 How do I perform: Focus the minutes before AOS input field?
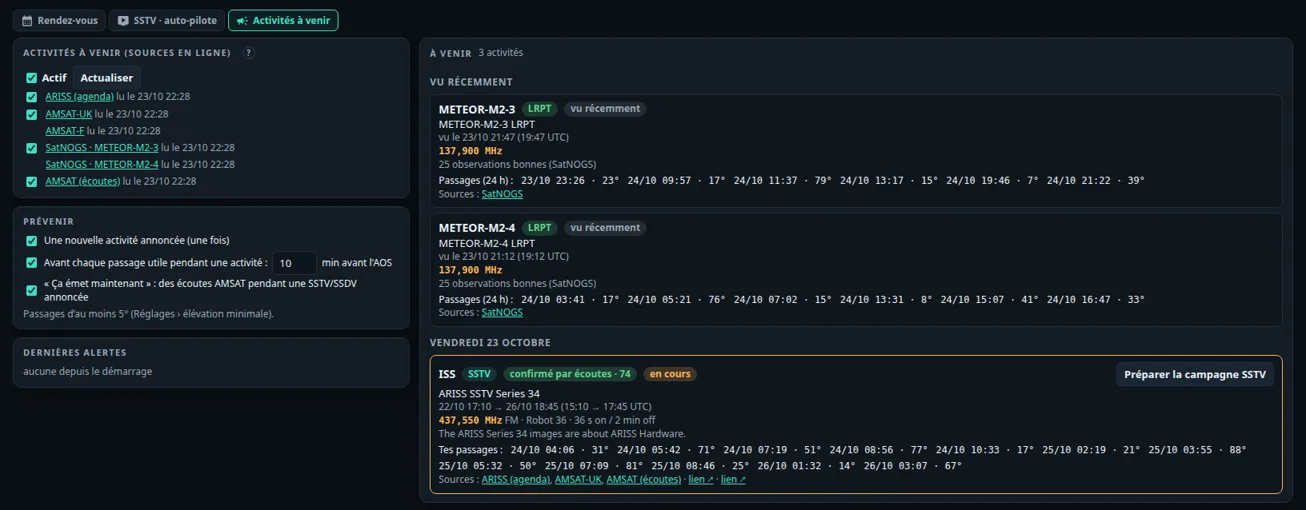294,263
